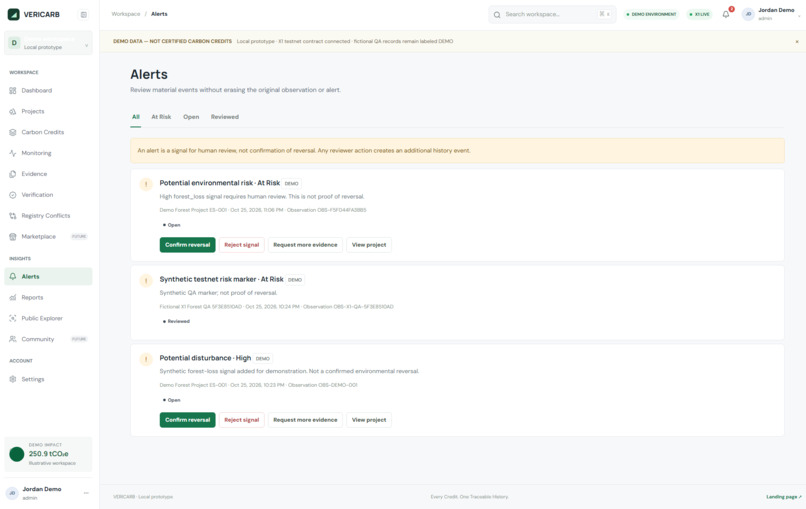The image size is (806, 509).
Task: Request more evidence for Potential disturbance alert
Action: coord(305,420)
